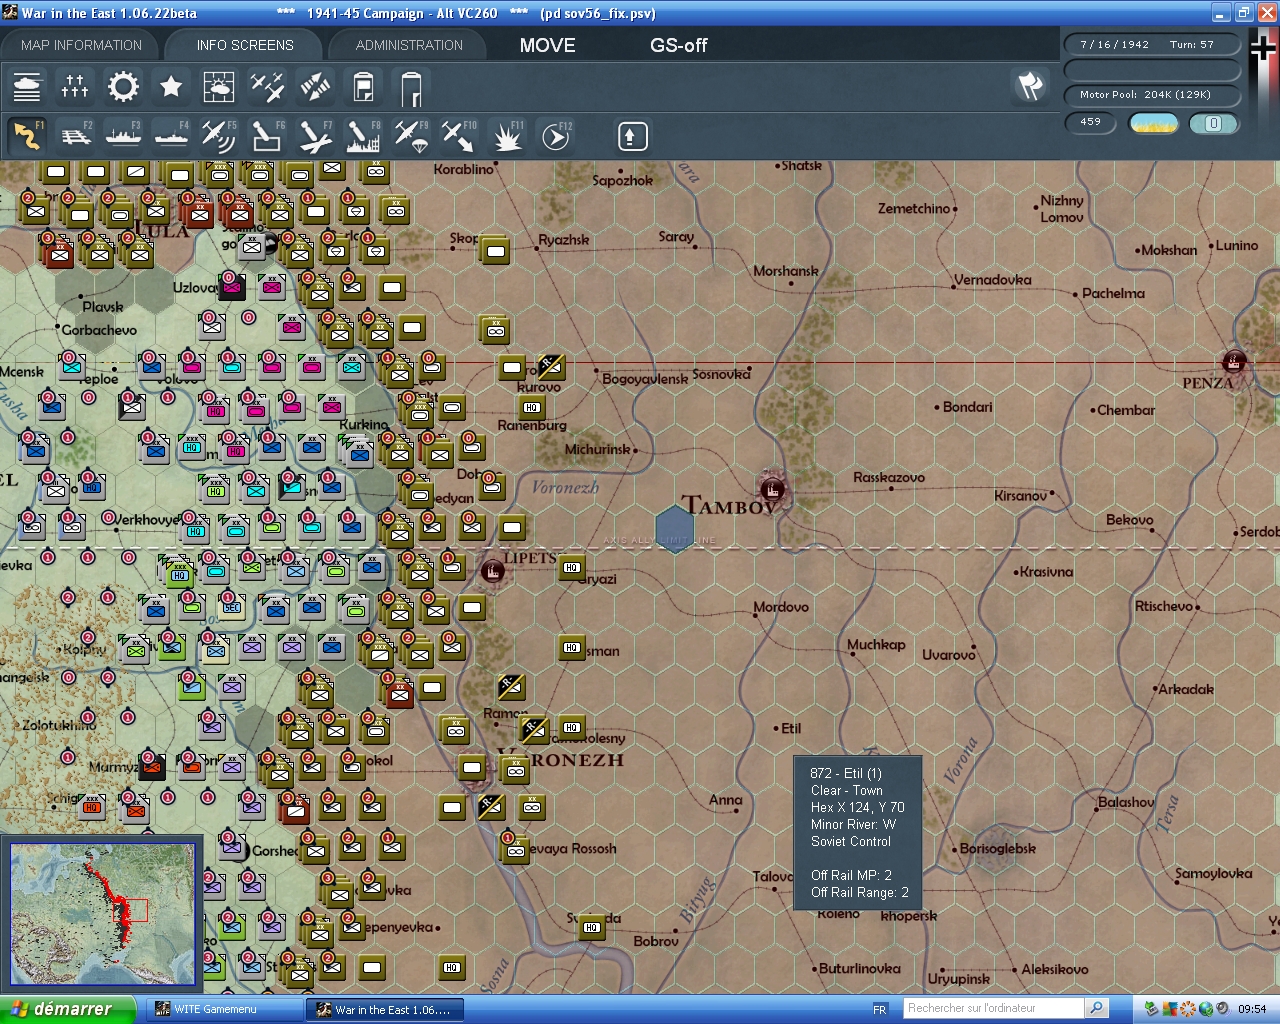Open the Commander's Report star icon
This screenshot has height=1024, width=1280.
pyautogui.click(x=171, y=87)
